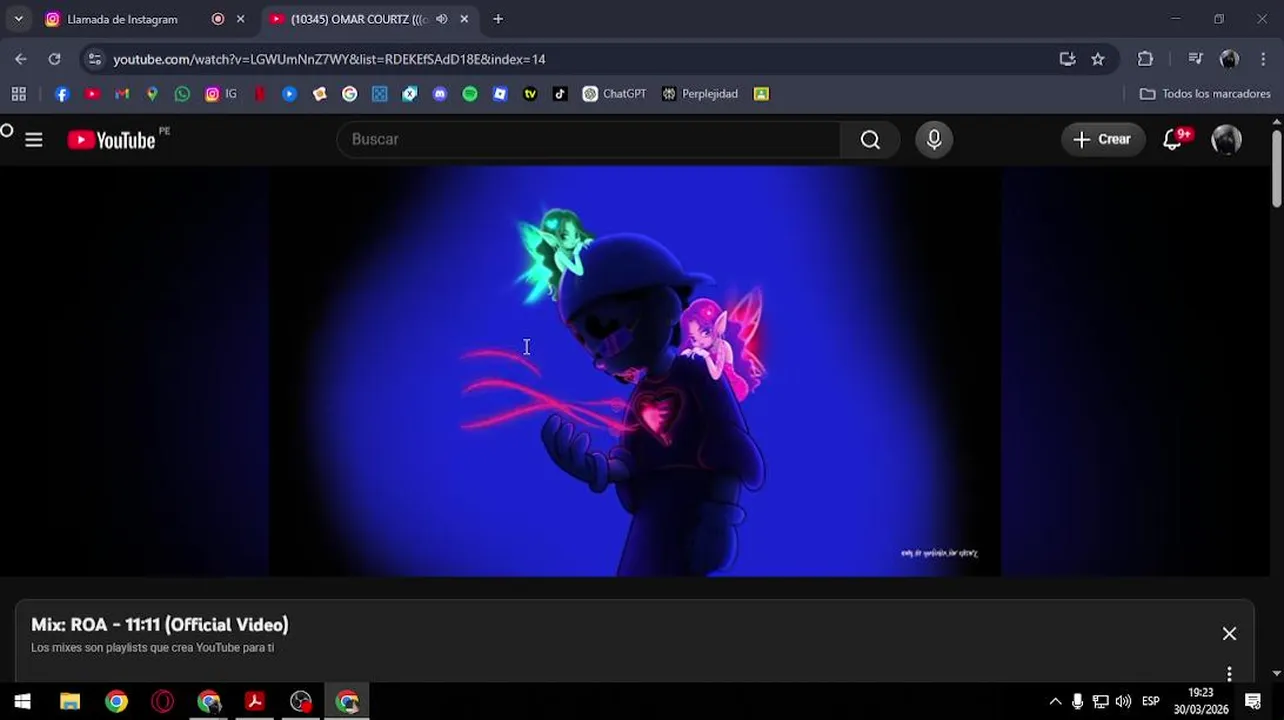1284x720 pixels.
Task: Open the TikTok bookmark
Action: [560, 94]
